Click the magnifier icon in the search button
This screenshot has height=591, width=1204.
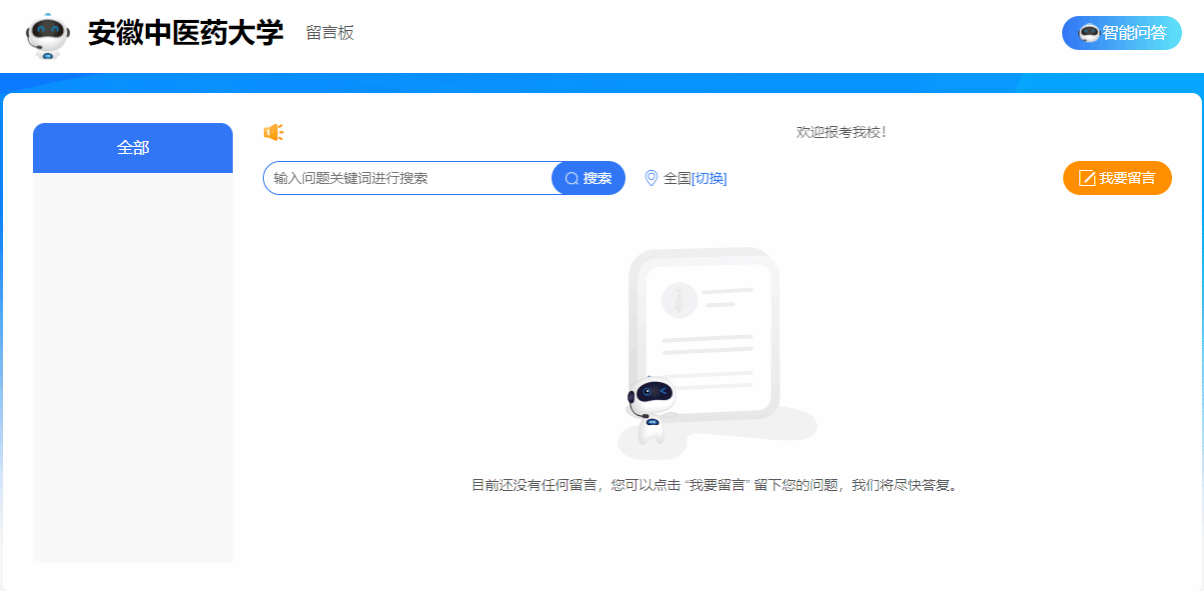[572, 178]
